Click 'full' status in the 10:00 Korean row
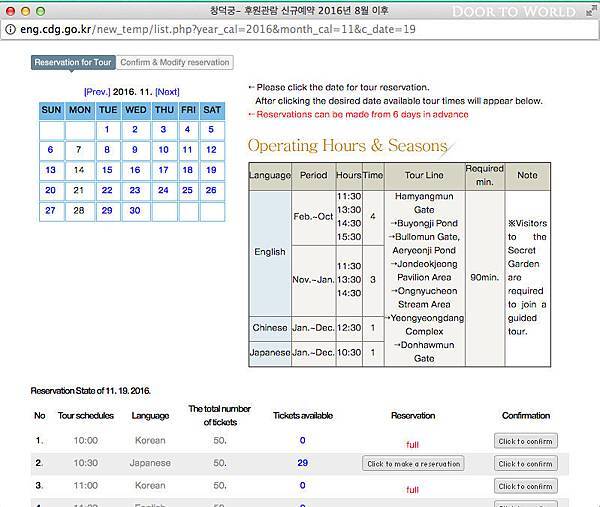 click(x=412, y=445)
